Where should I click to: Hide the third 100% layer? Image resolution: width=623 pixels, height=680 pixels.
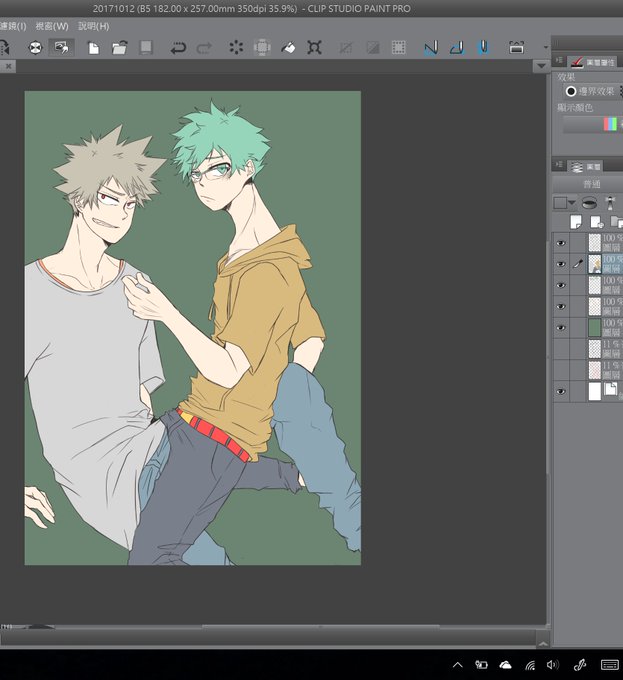pyautogui.click(x=561, y=285)
